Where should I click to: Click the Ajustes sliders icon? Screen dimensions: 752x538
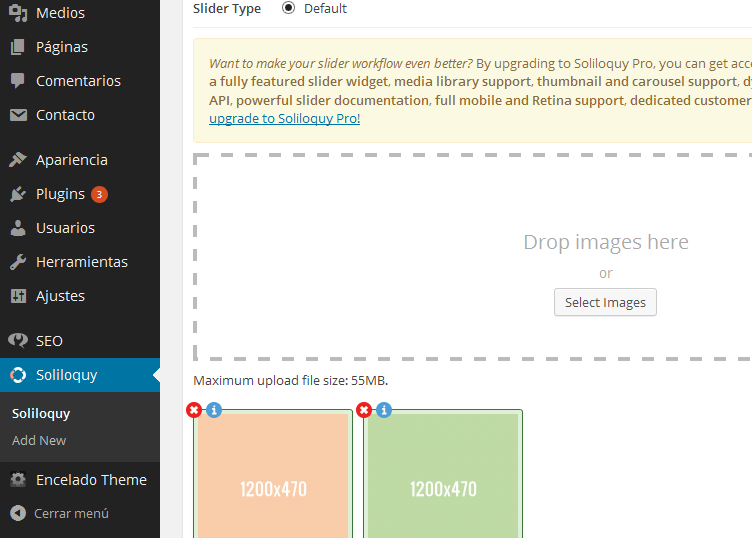[18, 296]
